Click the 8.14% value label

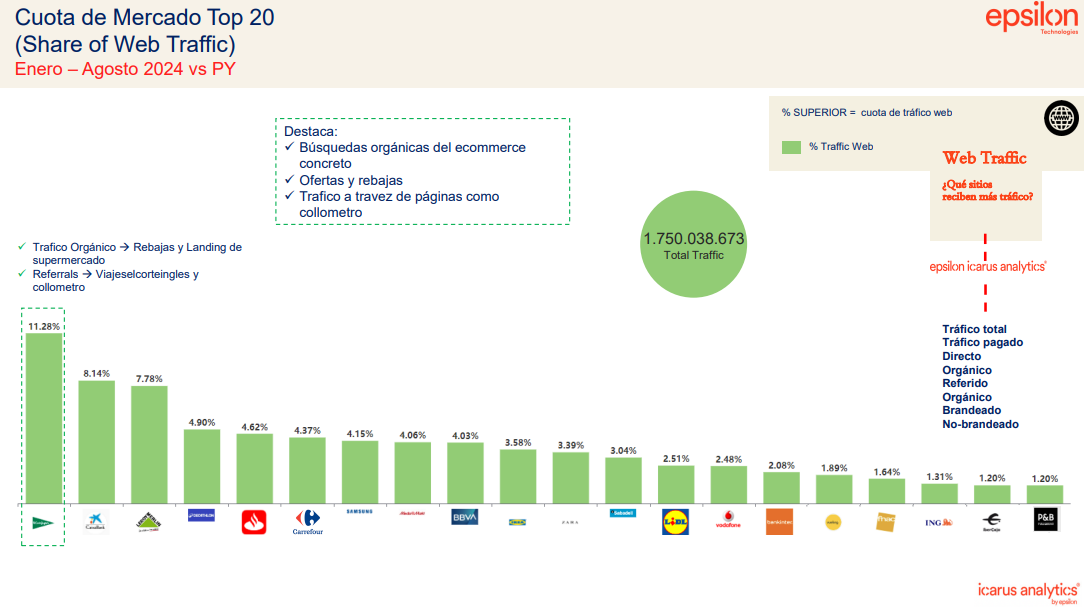(97, 374)
